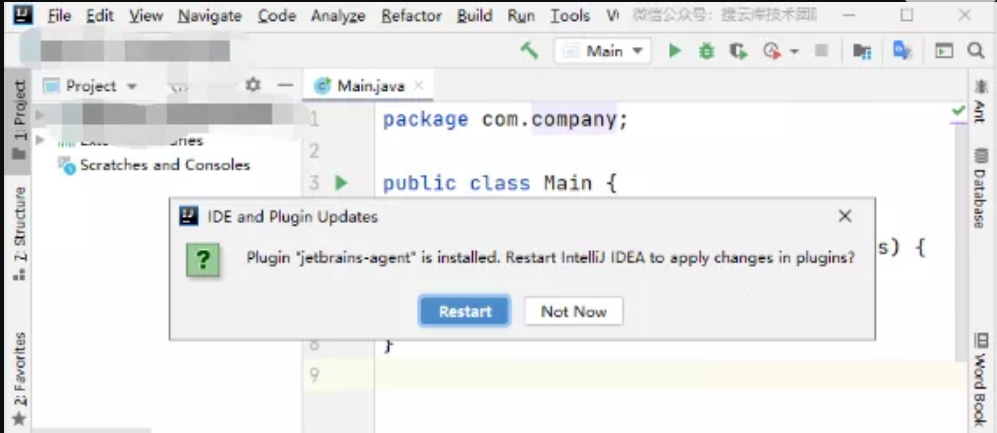Click the gutter run arrow beside class Main
The width and height of the screenshot is (997, 433).
click(x=341, y=183)
